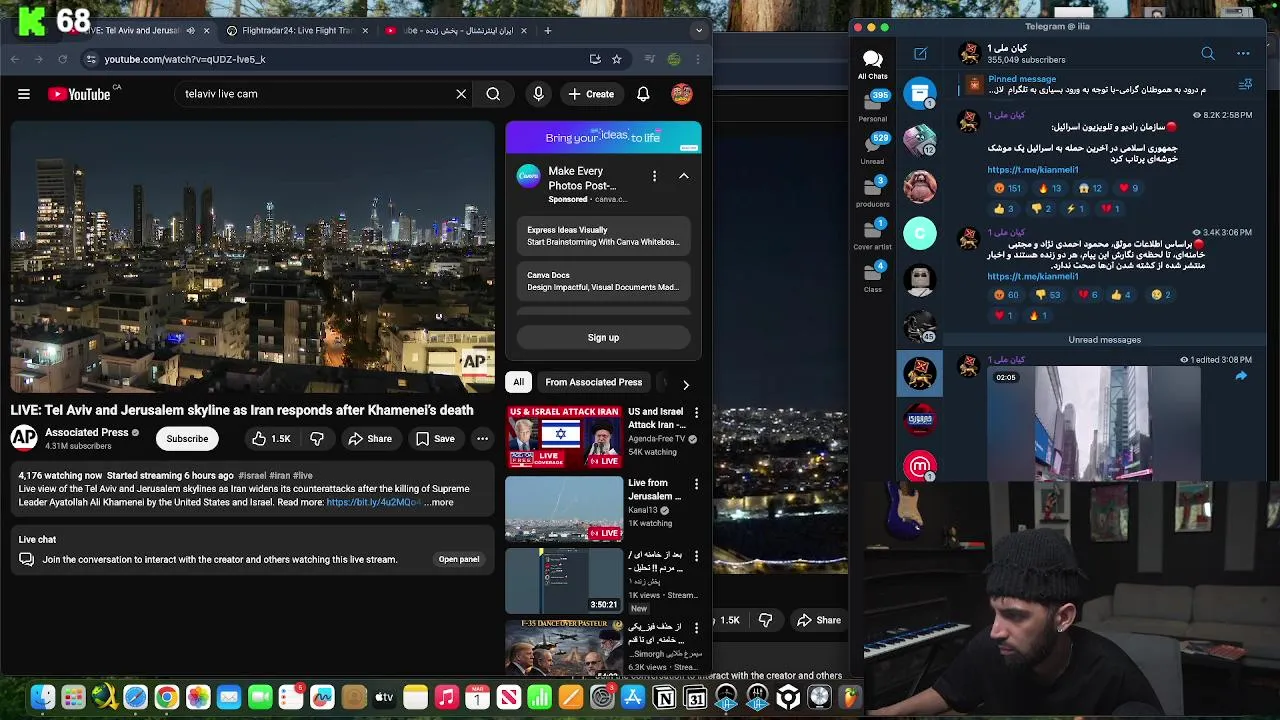Image resolution: width=1280 pixels, height=720 pixels.
Task: Forward the Telegram video message
Action: pos(1241,376)
